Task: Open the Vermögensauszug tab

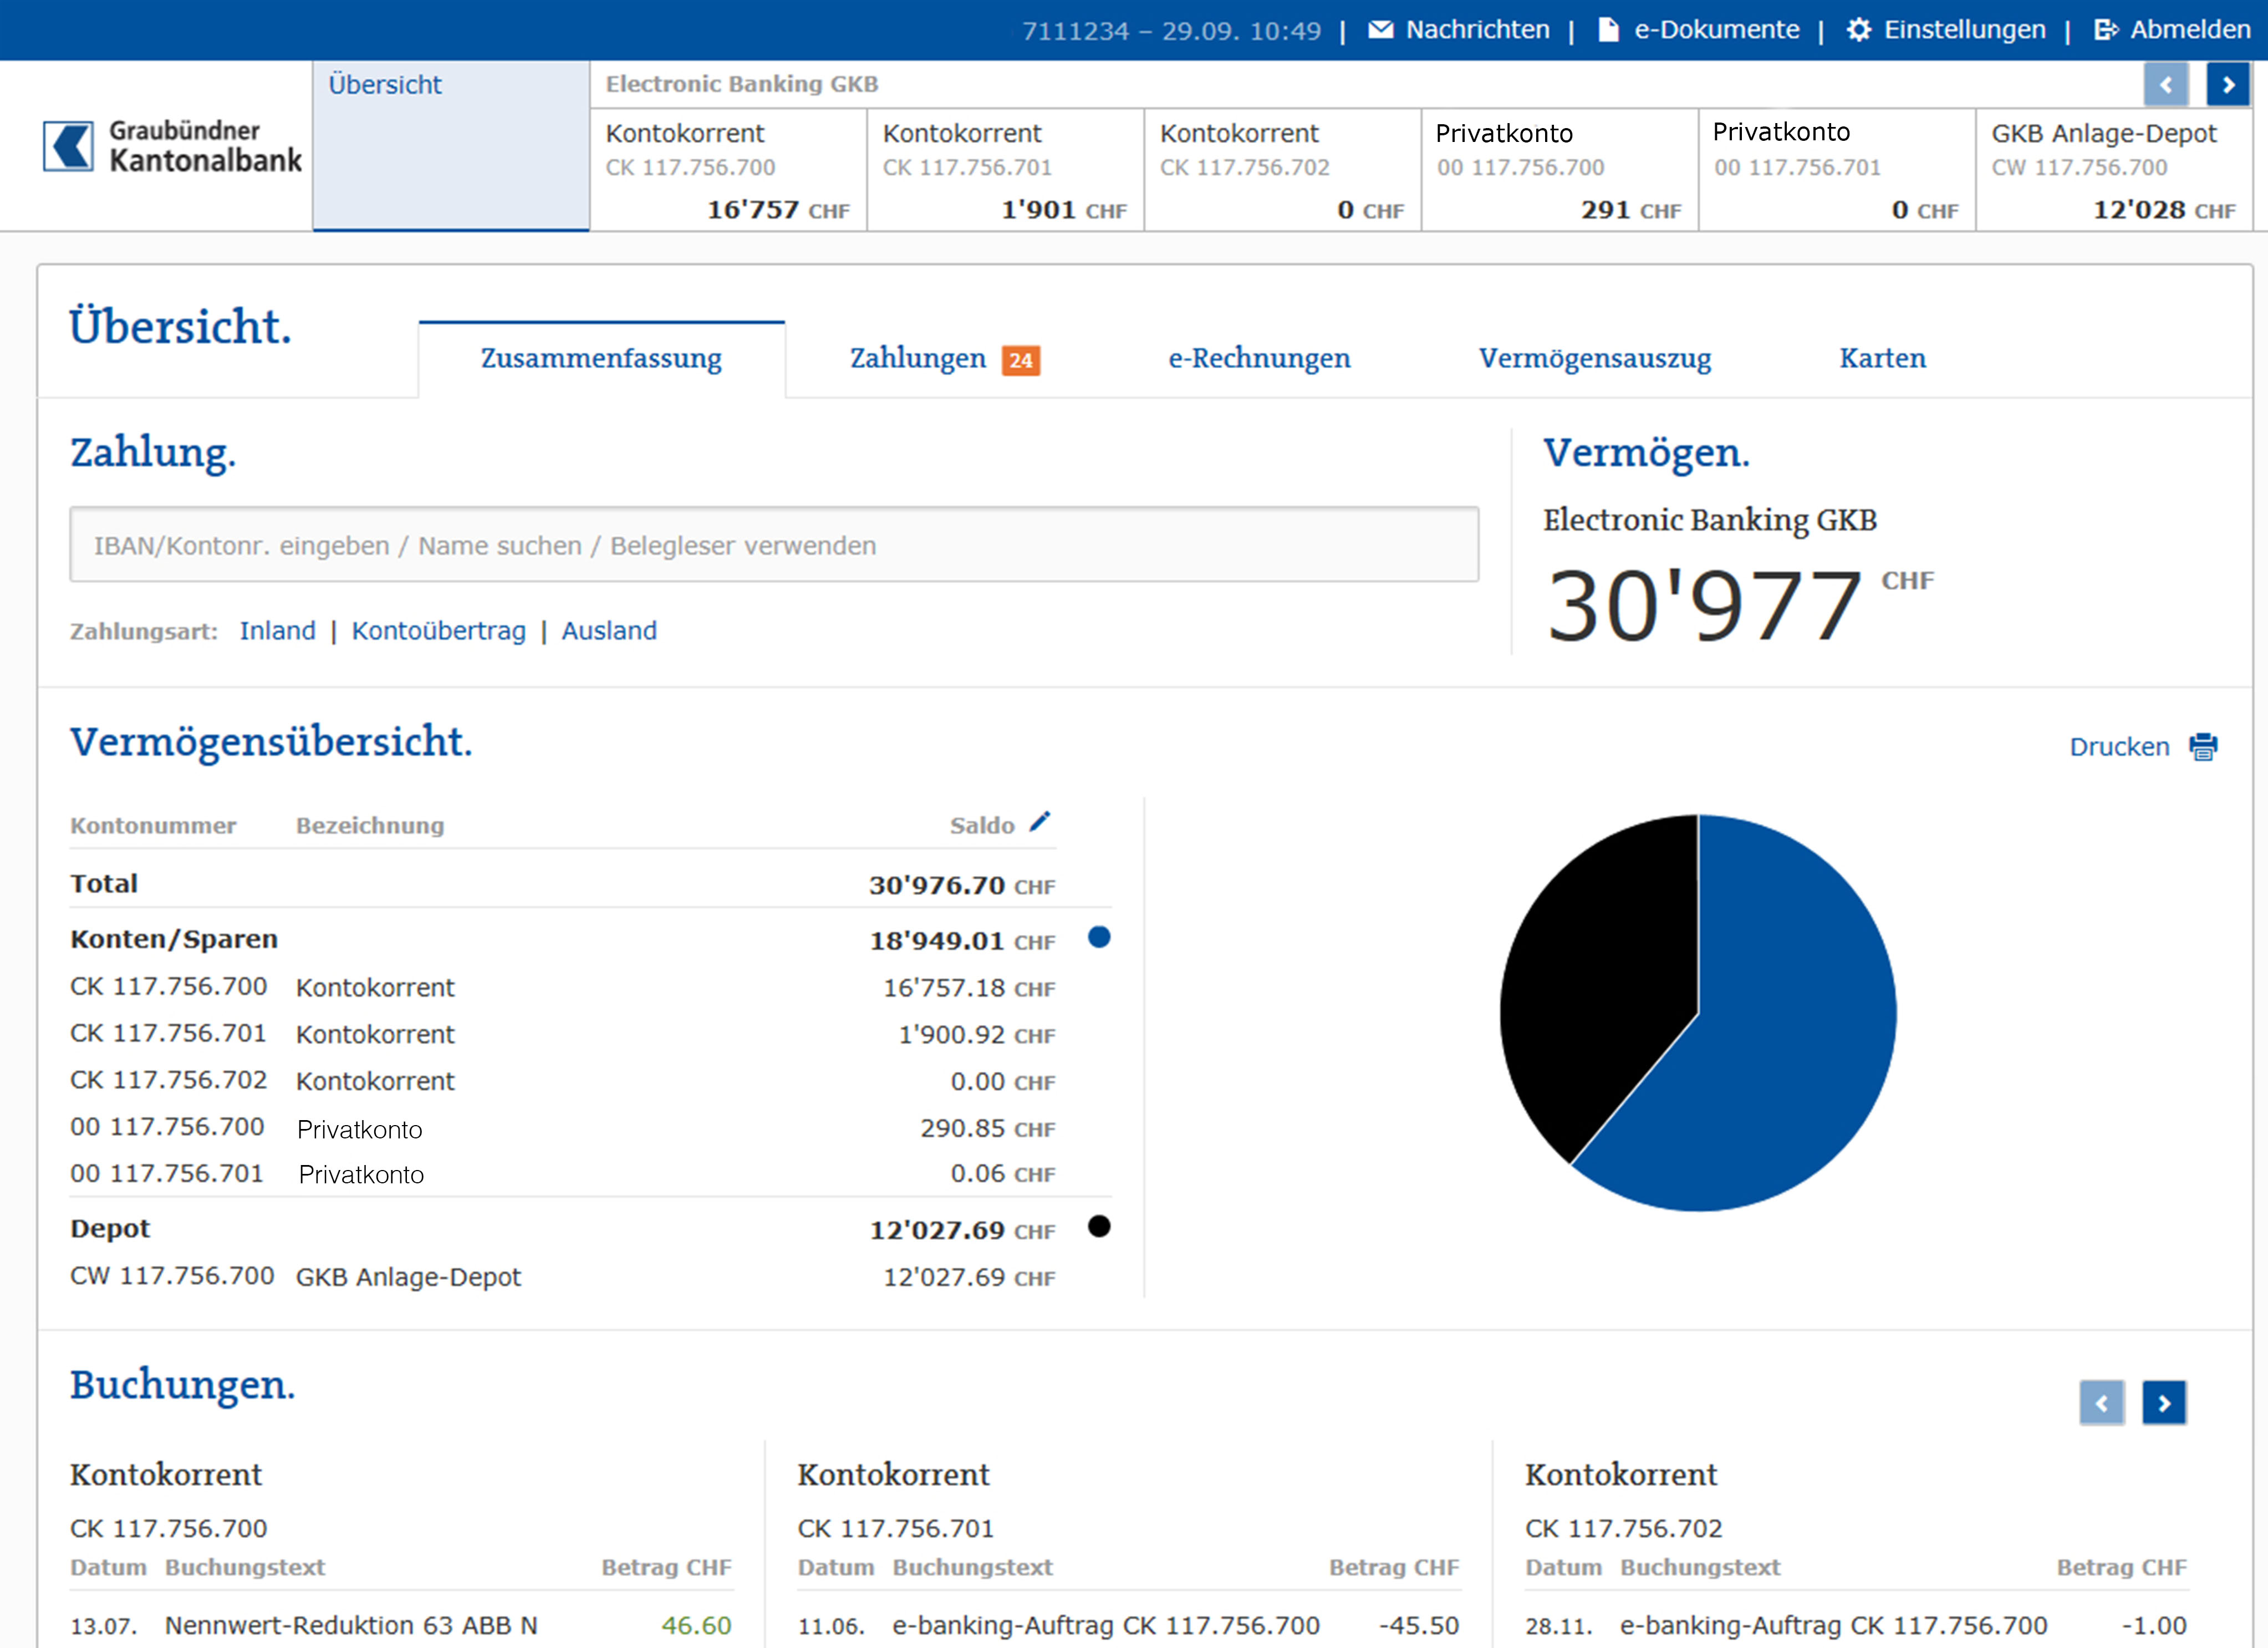Action: (1594, 358)
